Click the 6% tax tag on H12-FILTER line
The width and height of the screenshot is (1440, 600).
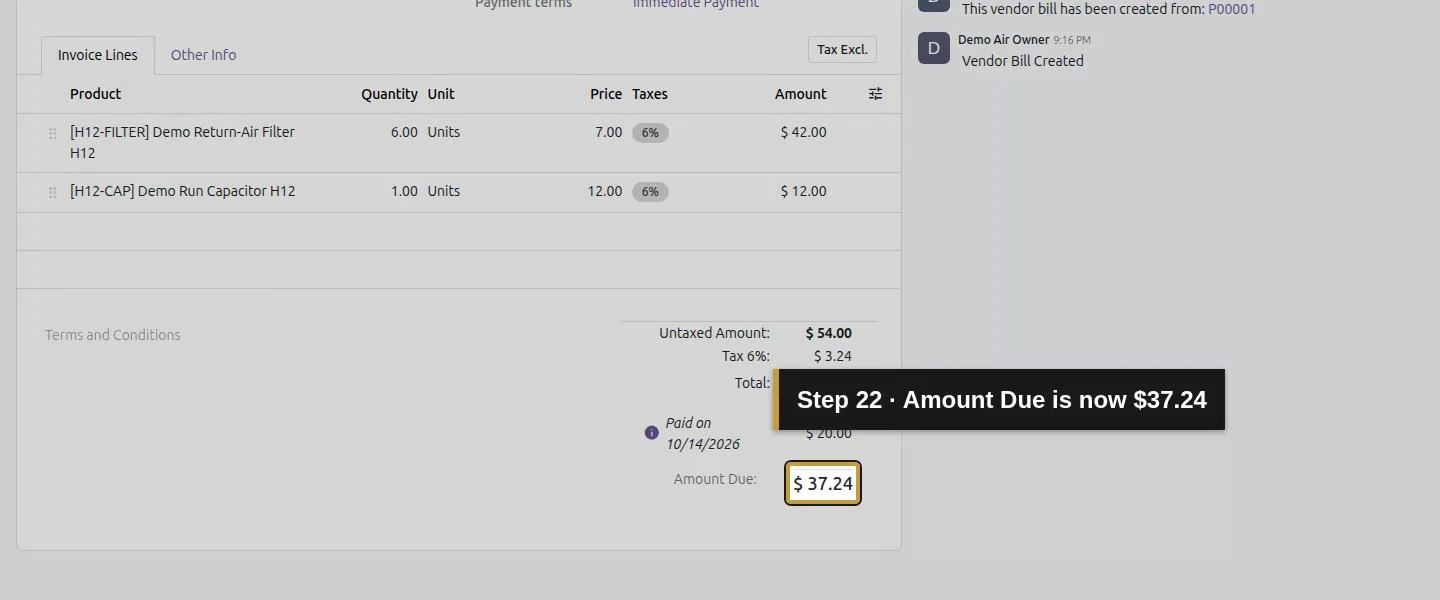(650, 133)
